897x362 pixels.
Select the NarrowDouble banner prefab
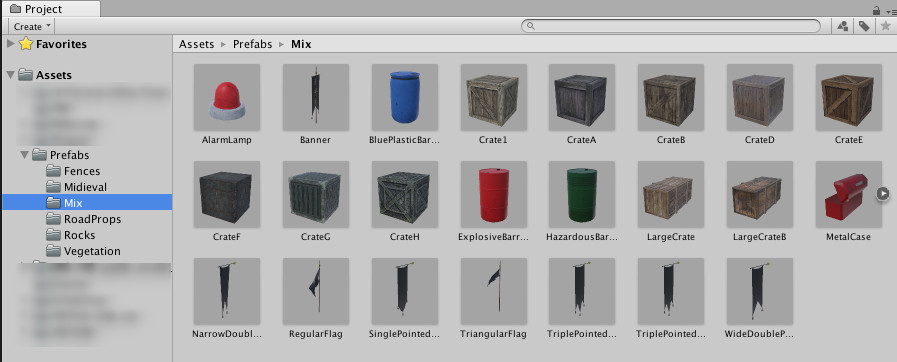[x=227, y=291]
